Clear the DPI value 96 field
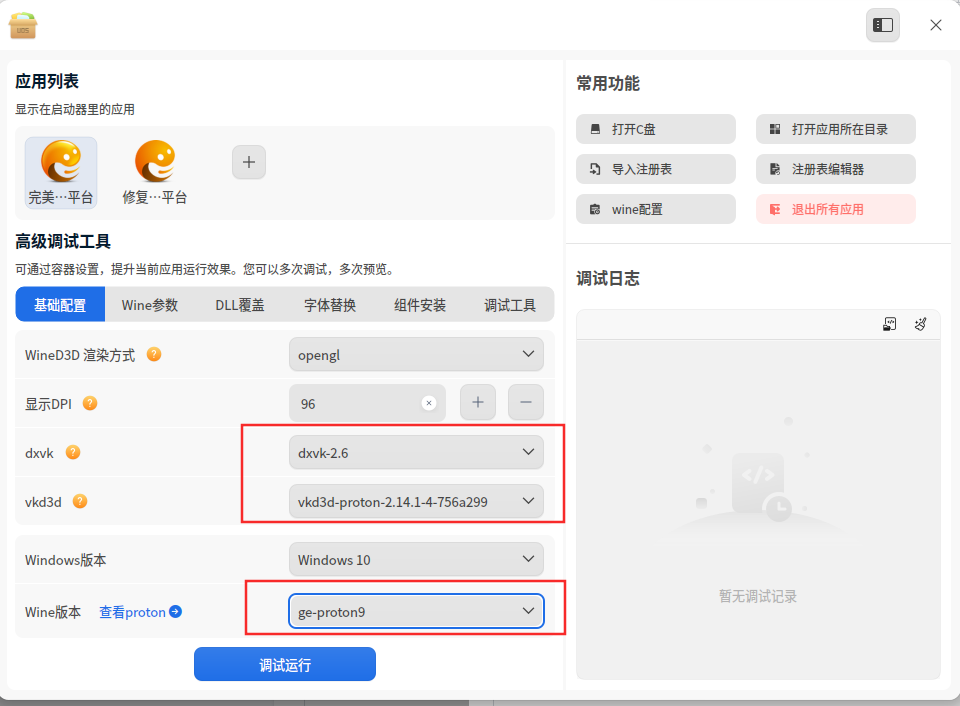960x706 pixels. pos(429,403)
